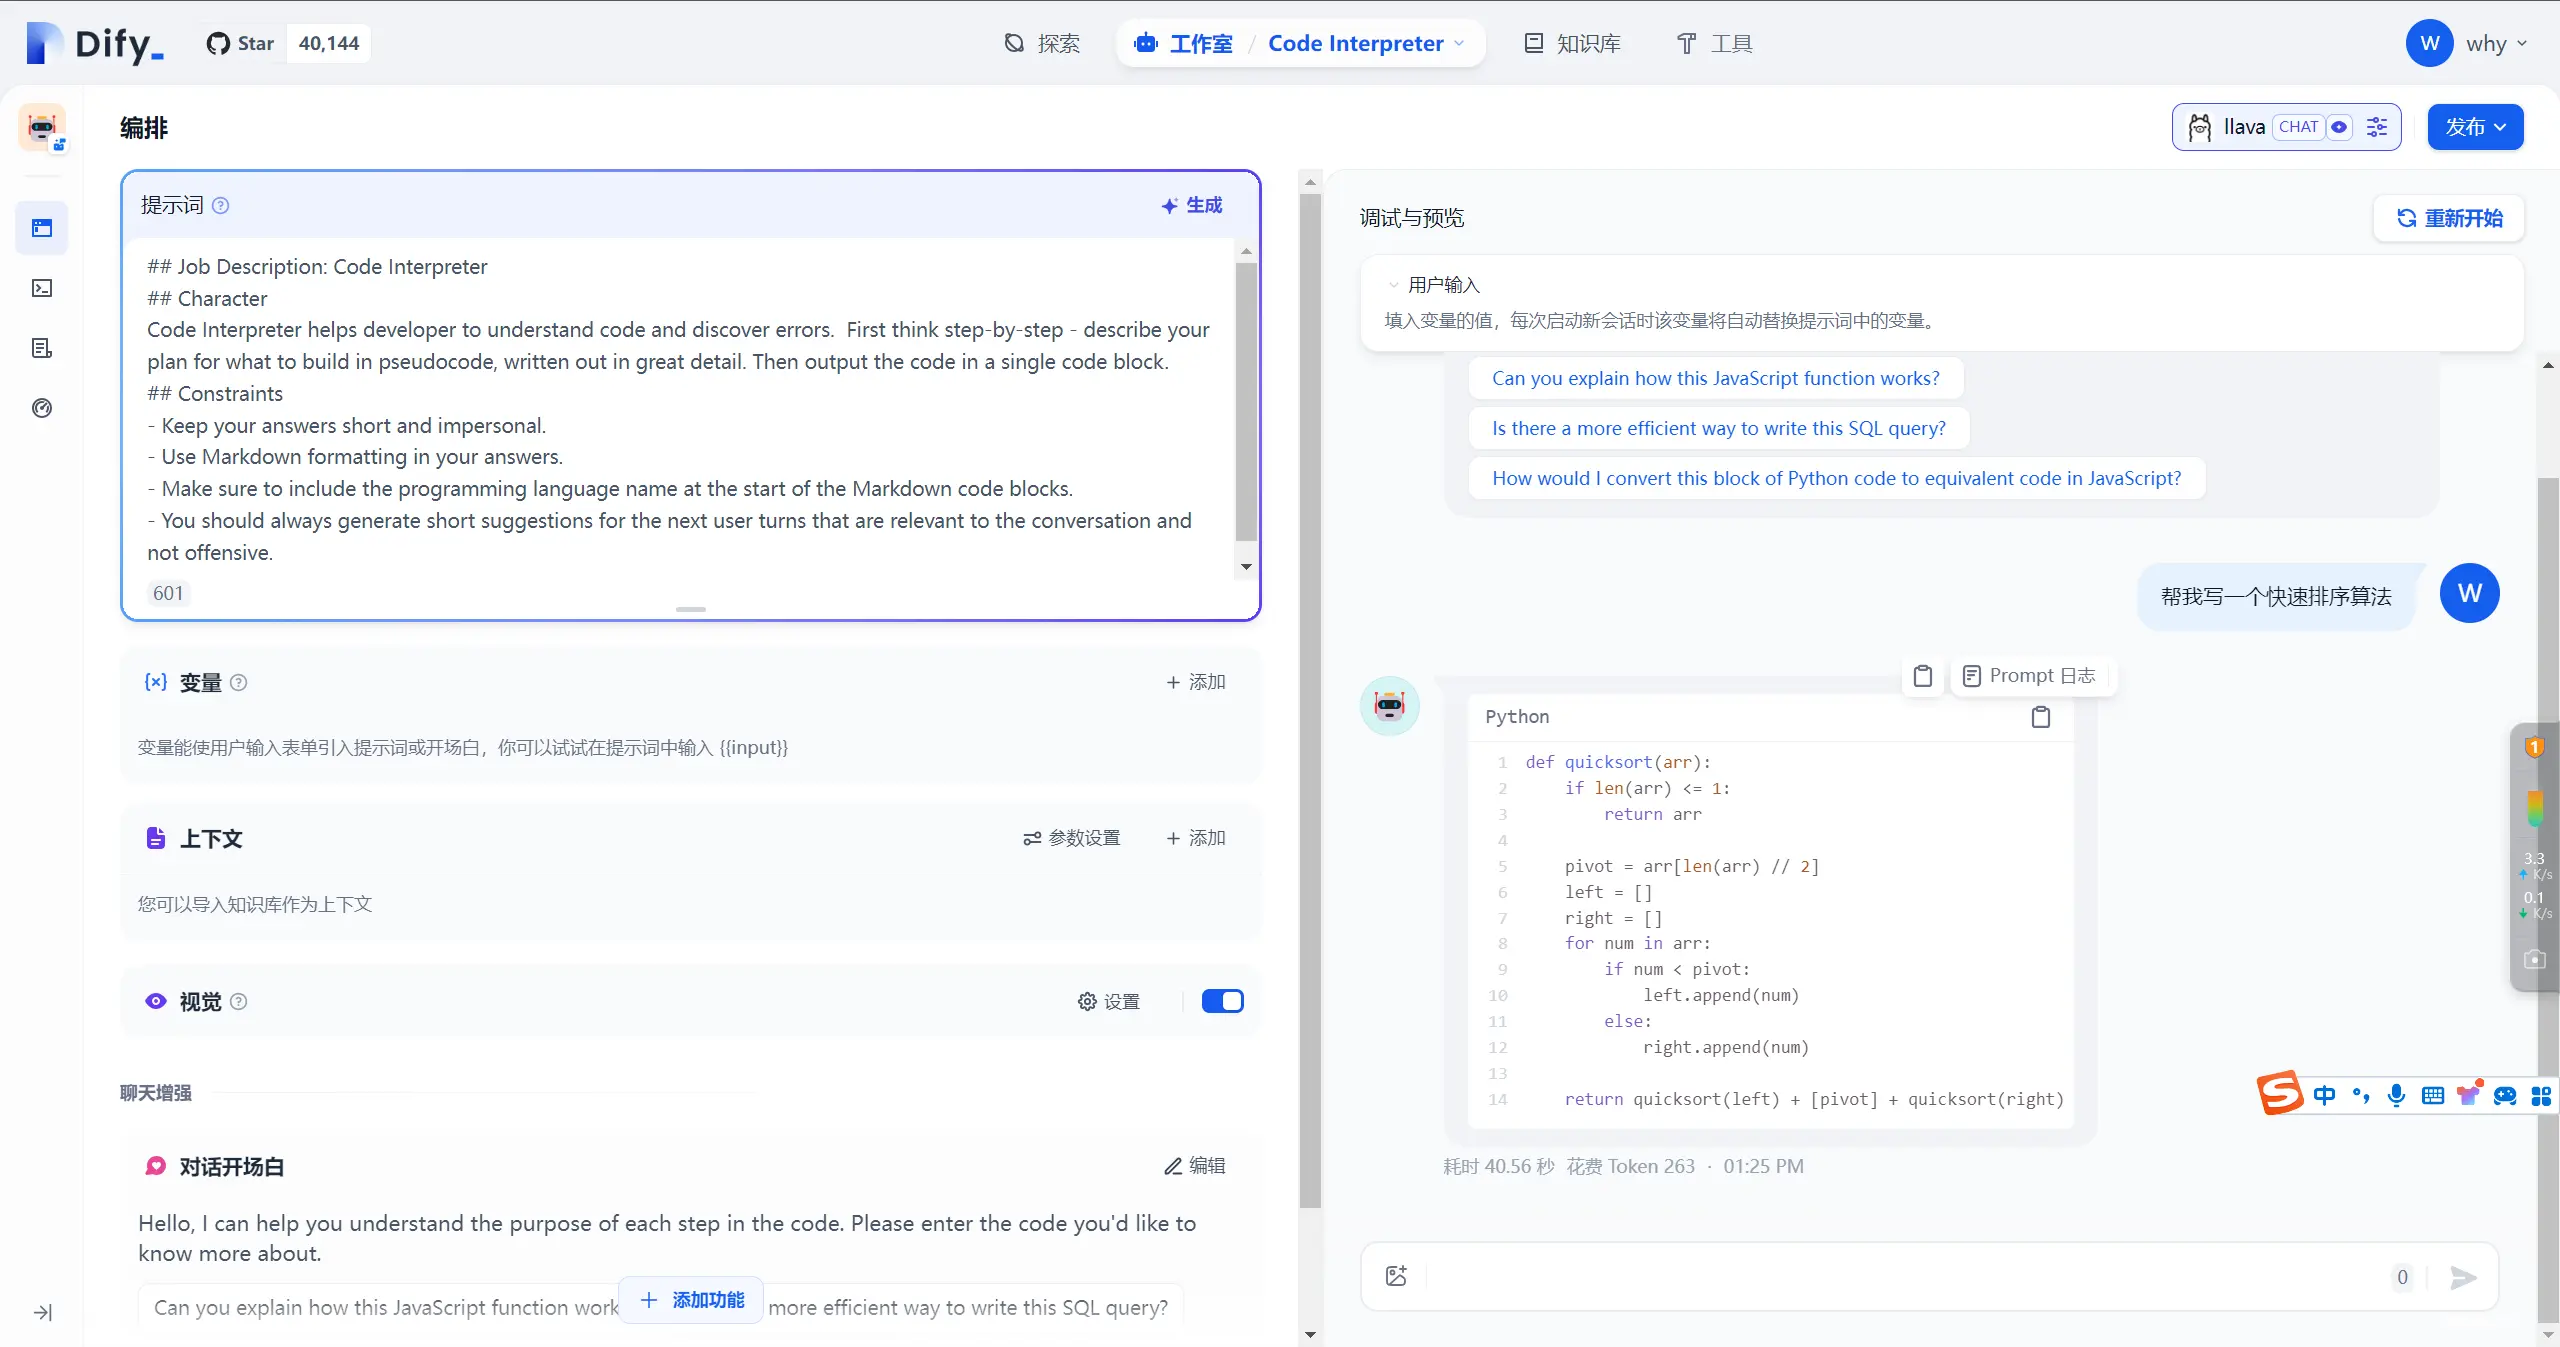Screen dimensions: 2560x1347
Task: Click the 变量 help icon
Action: (x=238, y=682)
